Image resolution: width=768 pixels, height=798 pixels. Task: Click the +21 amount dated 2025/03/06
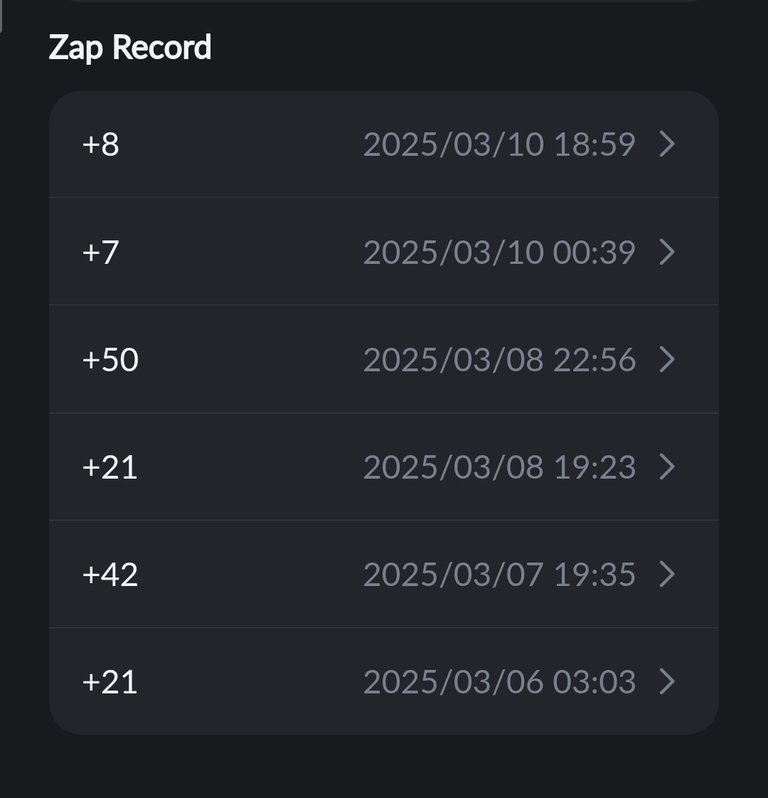[110, 682]
